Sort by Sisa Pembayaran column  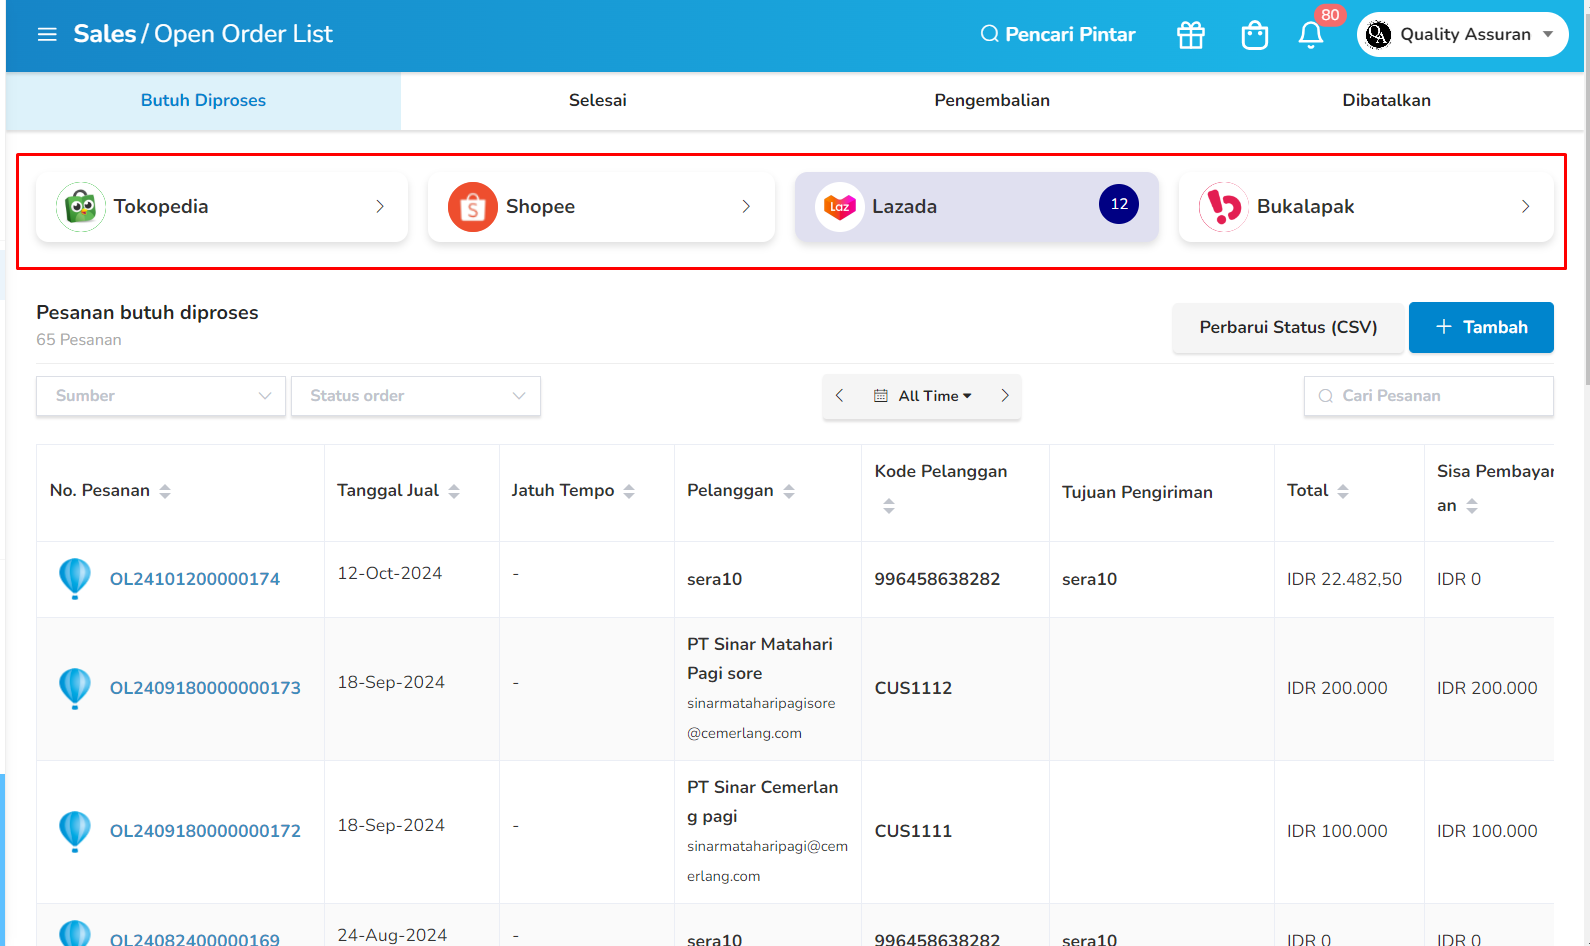[1472, 506]
